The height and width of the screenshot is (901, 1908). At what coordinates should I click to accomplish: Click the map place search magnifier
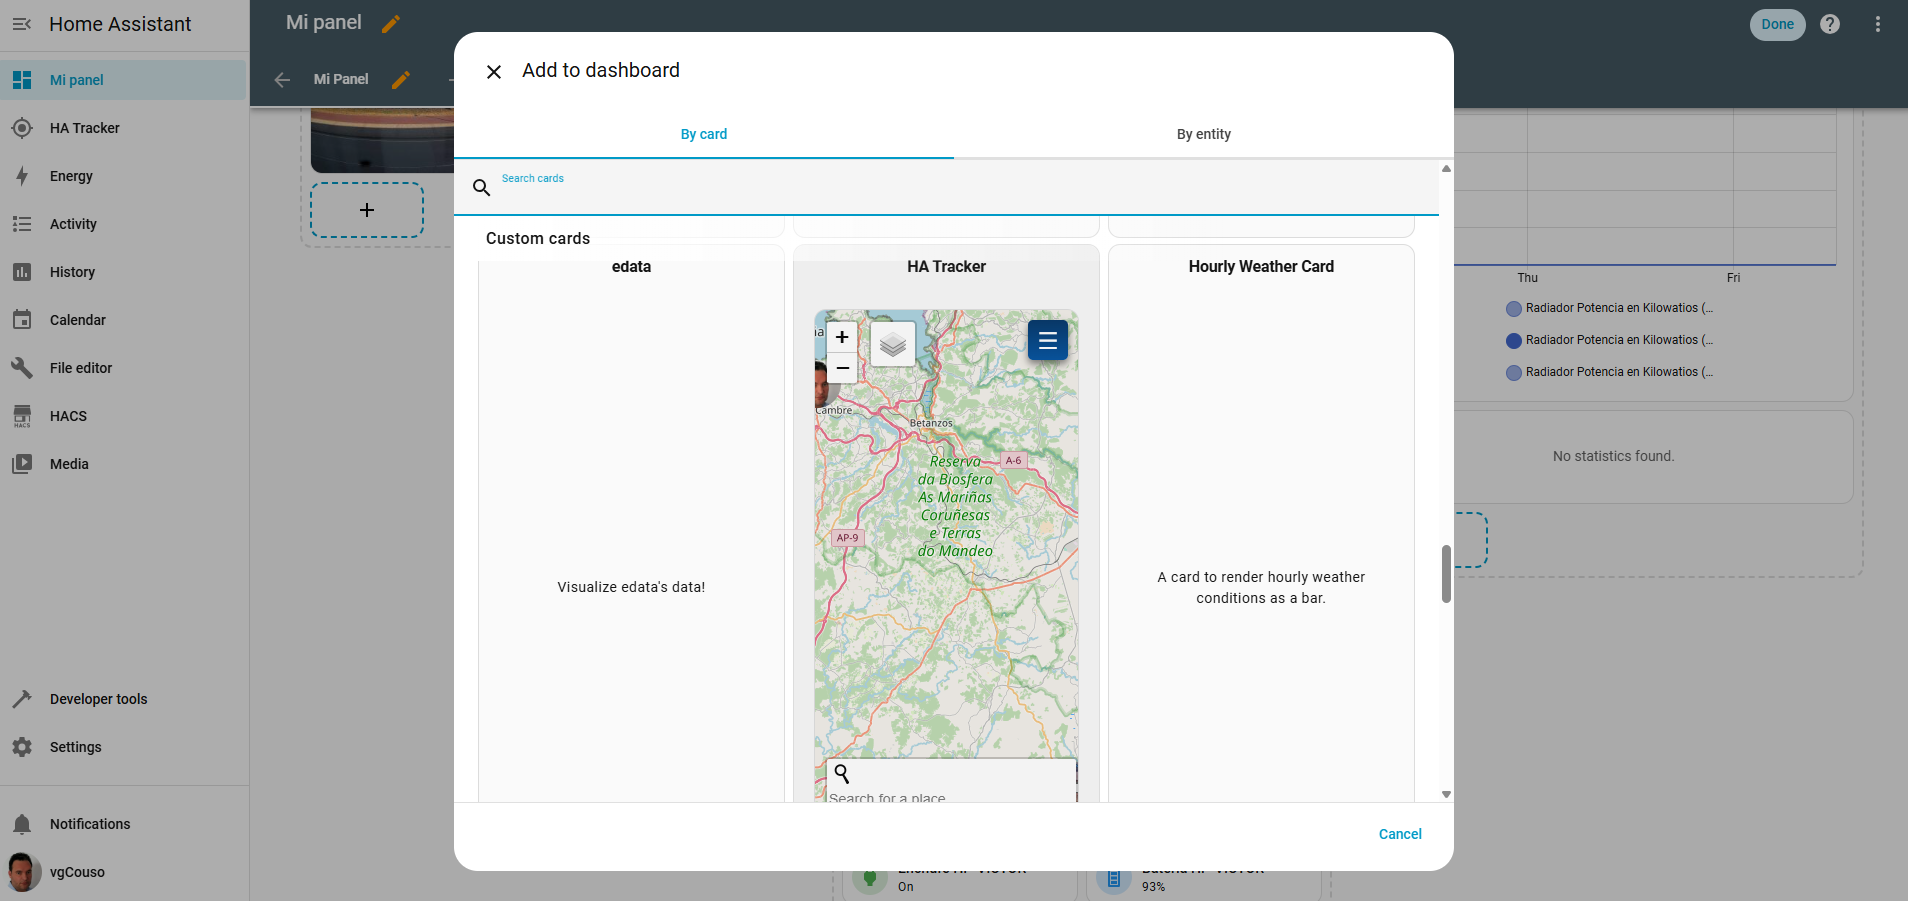tap(842, 774)
